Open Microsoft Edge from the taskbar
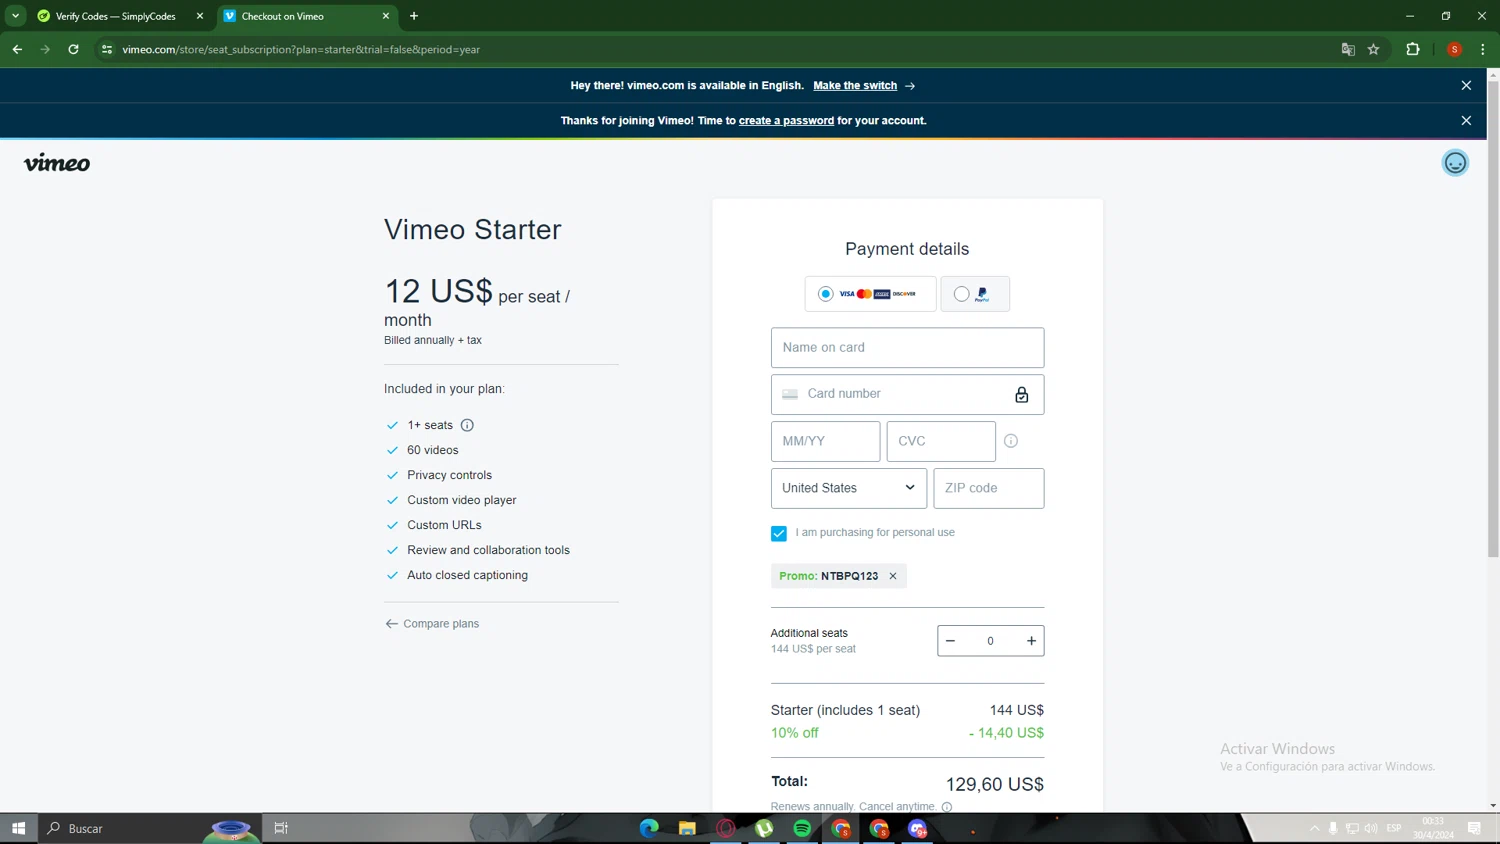This screenshot has width=1500, height=844. (x=649, y=828)
